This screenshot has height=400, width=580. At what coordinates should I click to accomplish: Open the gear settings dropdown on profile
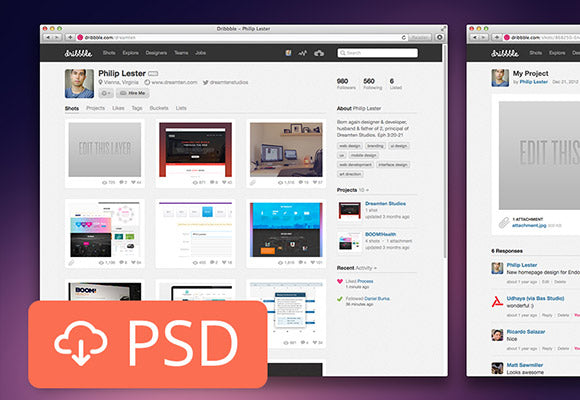coord(106,93)
